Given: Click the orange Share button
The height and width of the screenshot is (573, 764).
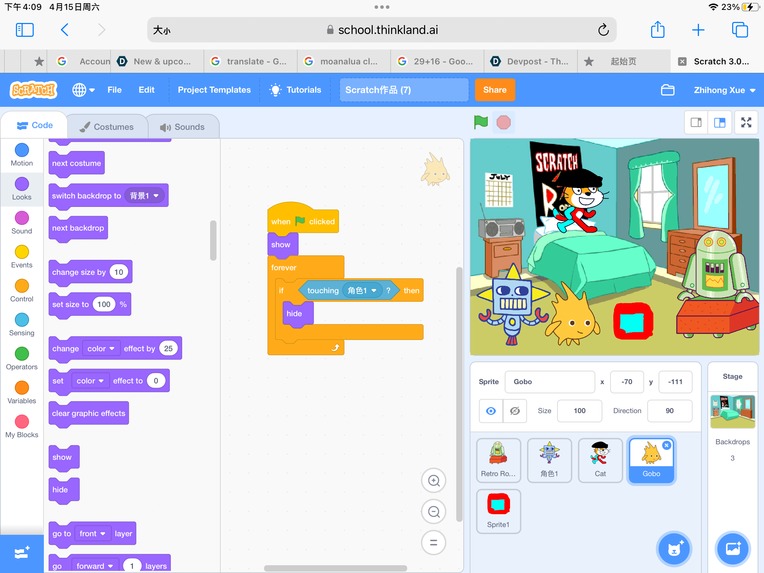Looking at the screenshot, I should (x=495, y=90).
